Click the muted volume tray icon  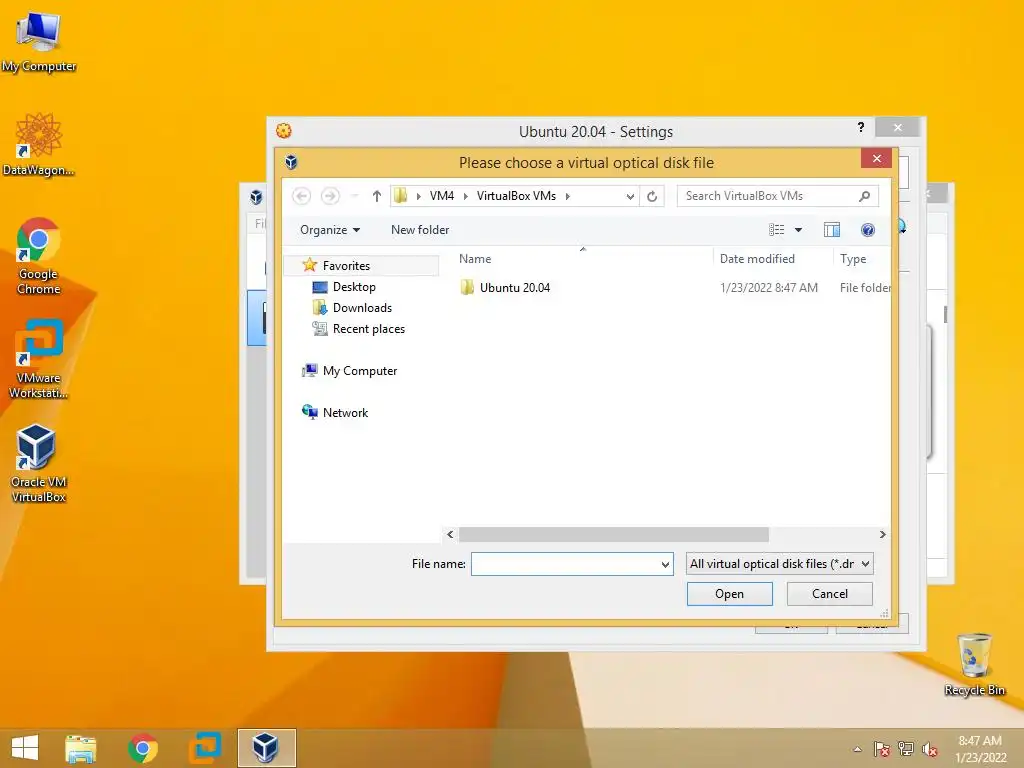click(930, 749)
